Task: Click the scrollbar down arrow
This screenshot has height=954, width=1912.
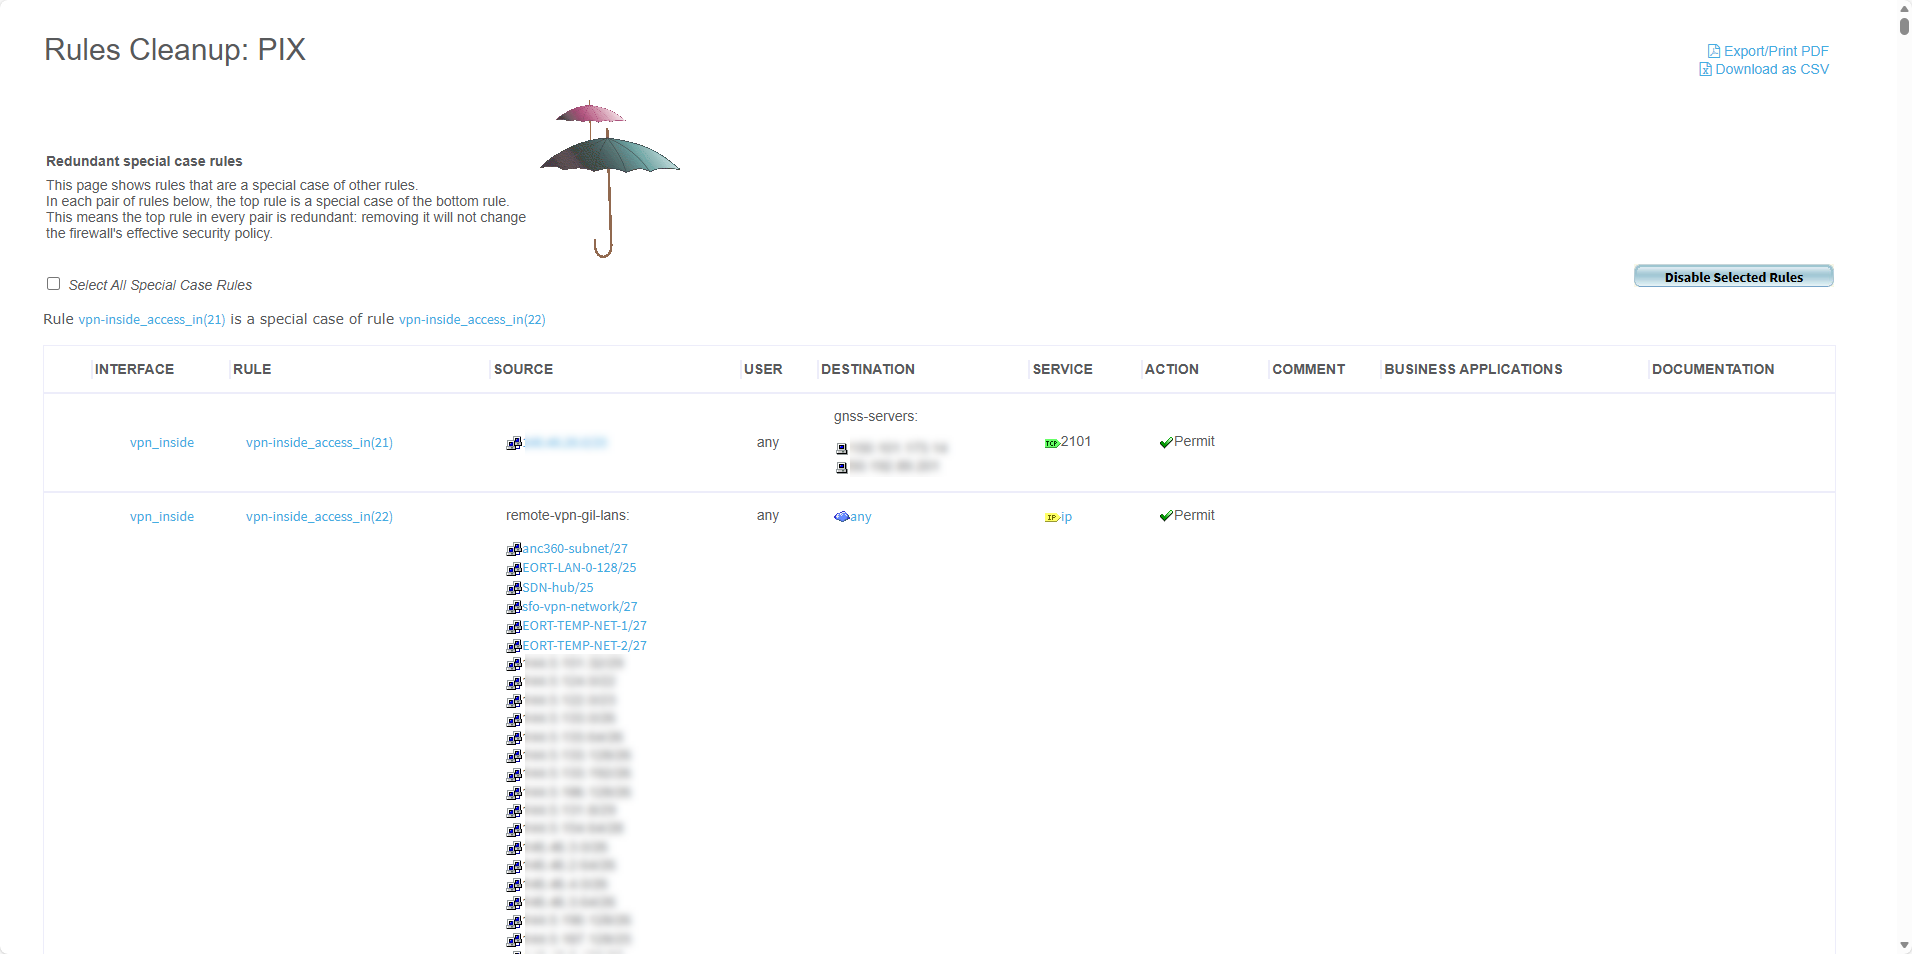Action: 1904,945
